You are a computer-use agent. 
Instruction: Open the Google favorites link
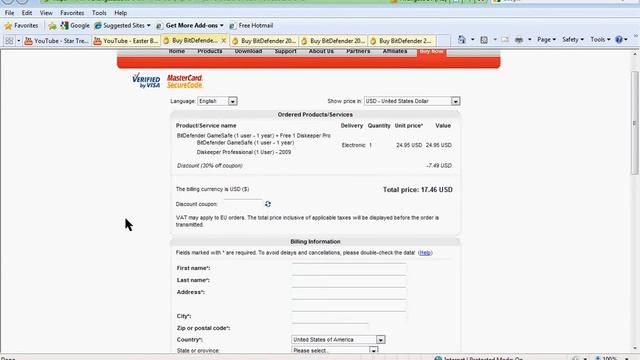coord(75,26)
